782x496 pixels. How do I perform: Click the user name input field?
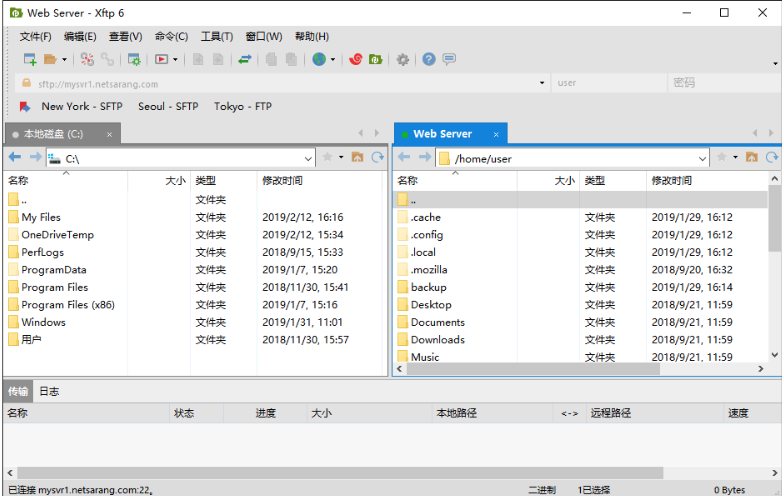(x=608, y=83)
